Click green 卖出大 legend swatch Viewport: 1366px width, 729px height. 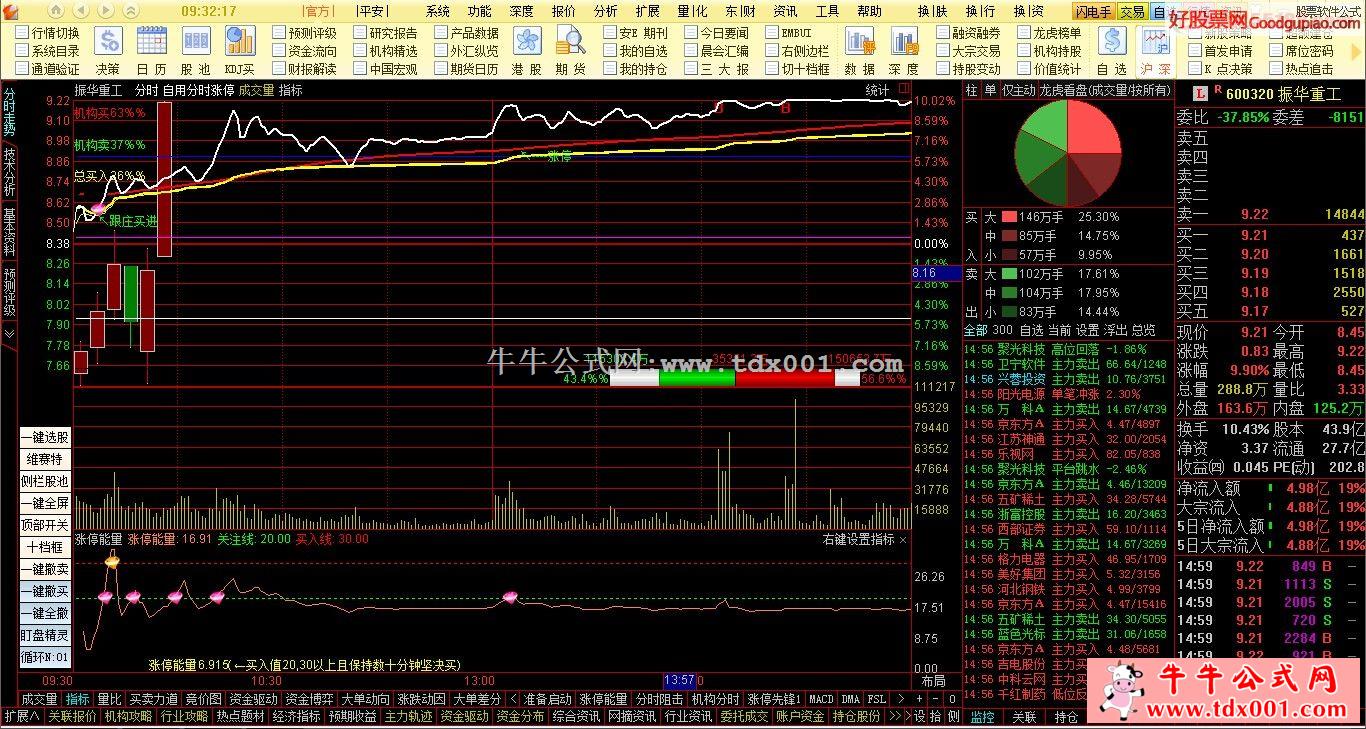pos(1008,273)
